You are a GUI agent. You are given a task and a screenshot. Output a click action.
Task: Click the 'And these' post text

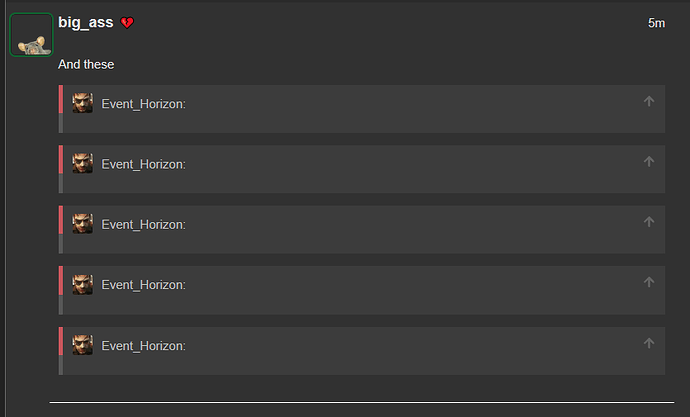pos(86,64)
